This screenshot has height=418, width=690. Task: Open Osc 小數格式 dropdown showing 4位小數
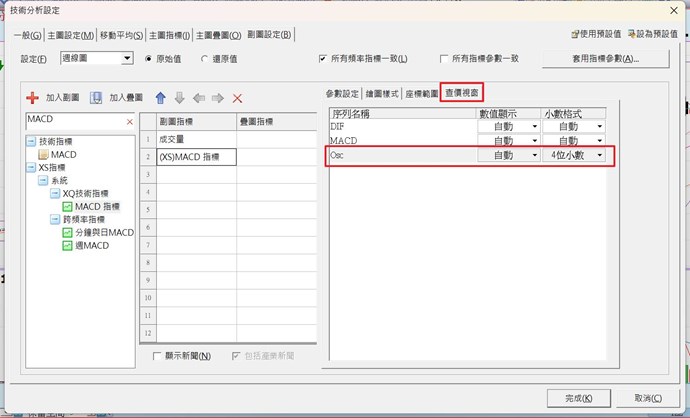[599, 156]
